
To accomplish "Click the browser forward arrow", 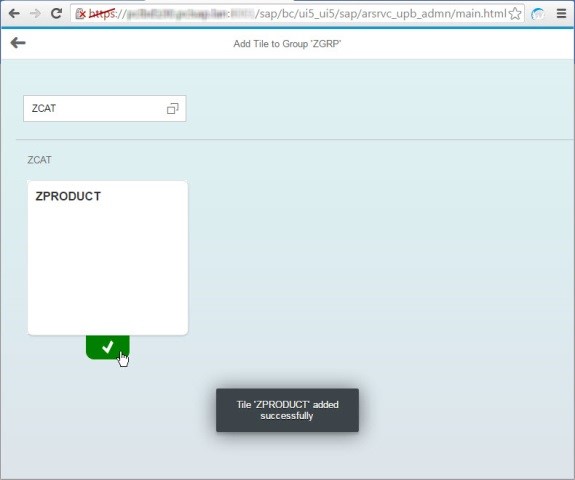I will [35, 14].
